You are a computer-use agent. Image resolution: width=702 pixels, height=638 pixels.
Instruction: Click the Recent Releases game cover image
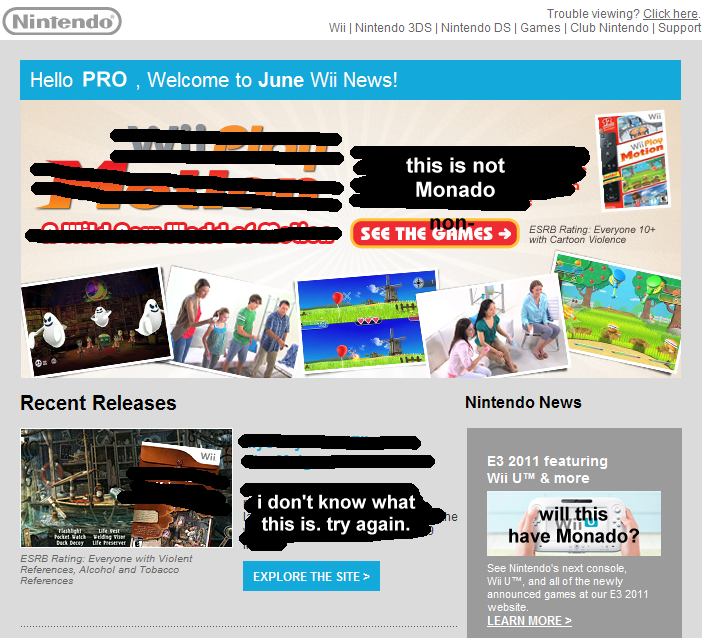pyautogui.click(x=126, y=488)
